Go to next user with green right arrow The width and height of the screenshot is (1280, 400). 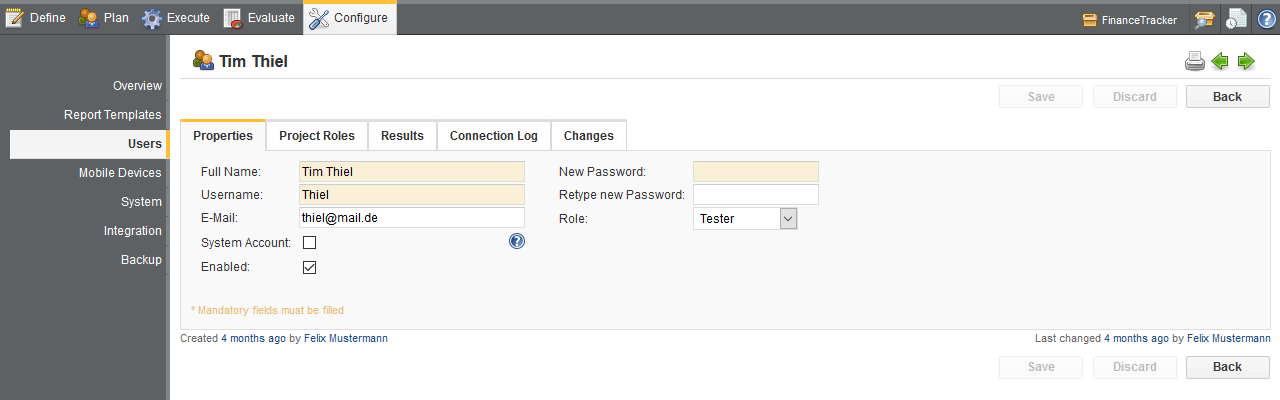1246,62
